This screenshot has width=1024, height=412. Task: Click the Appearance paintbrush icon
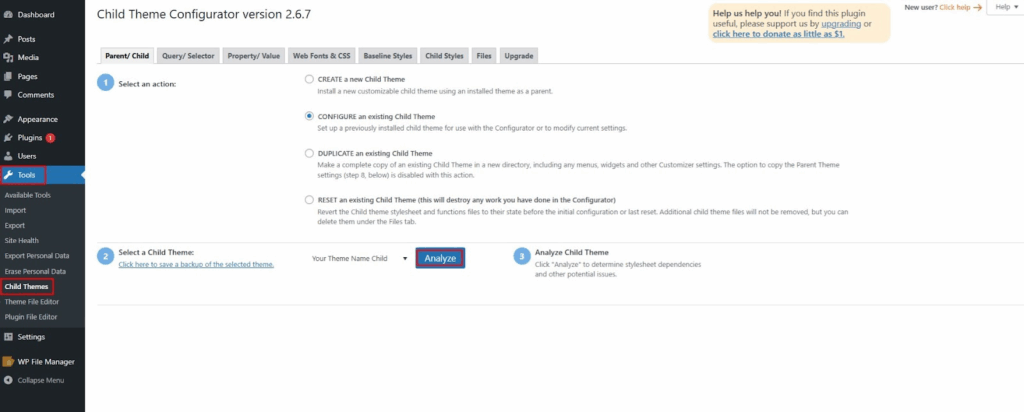[8, 119]
